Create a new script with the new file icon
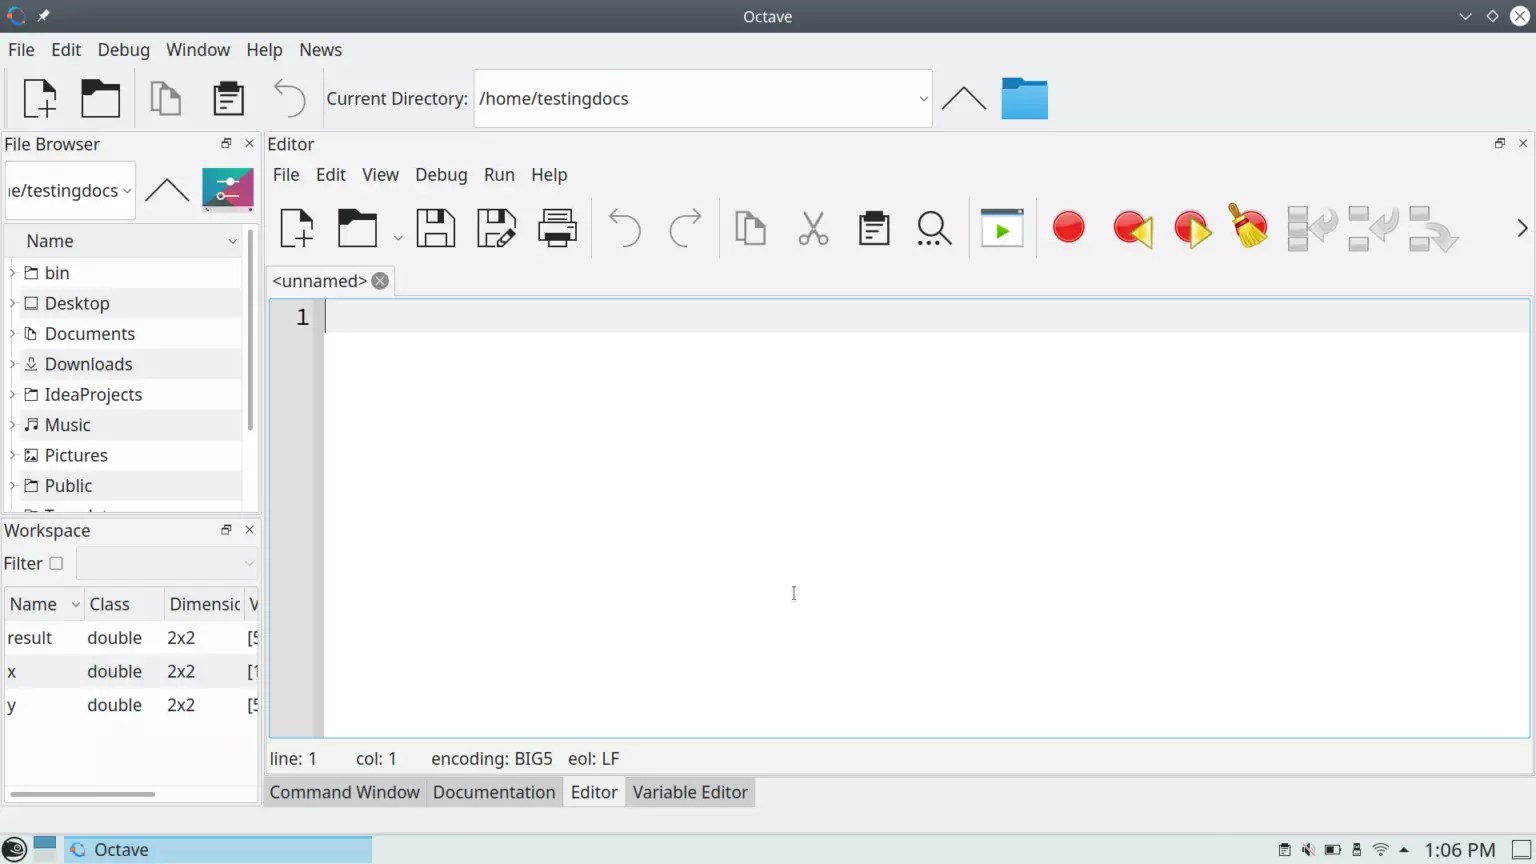Image resolution: width=1536 pixels, height=864 pixels. [296, 228]
